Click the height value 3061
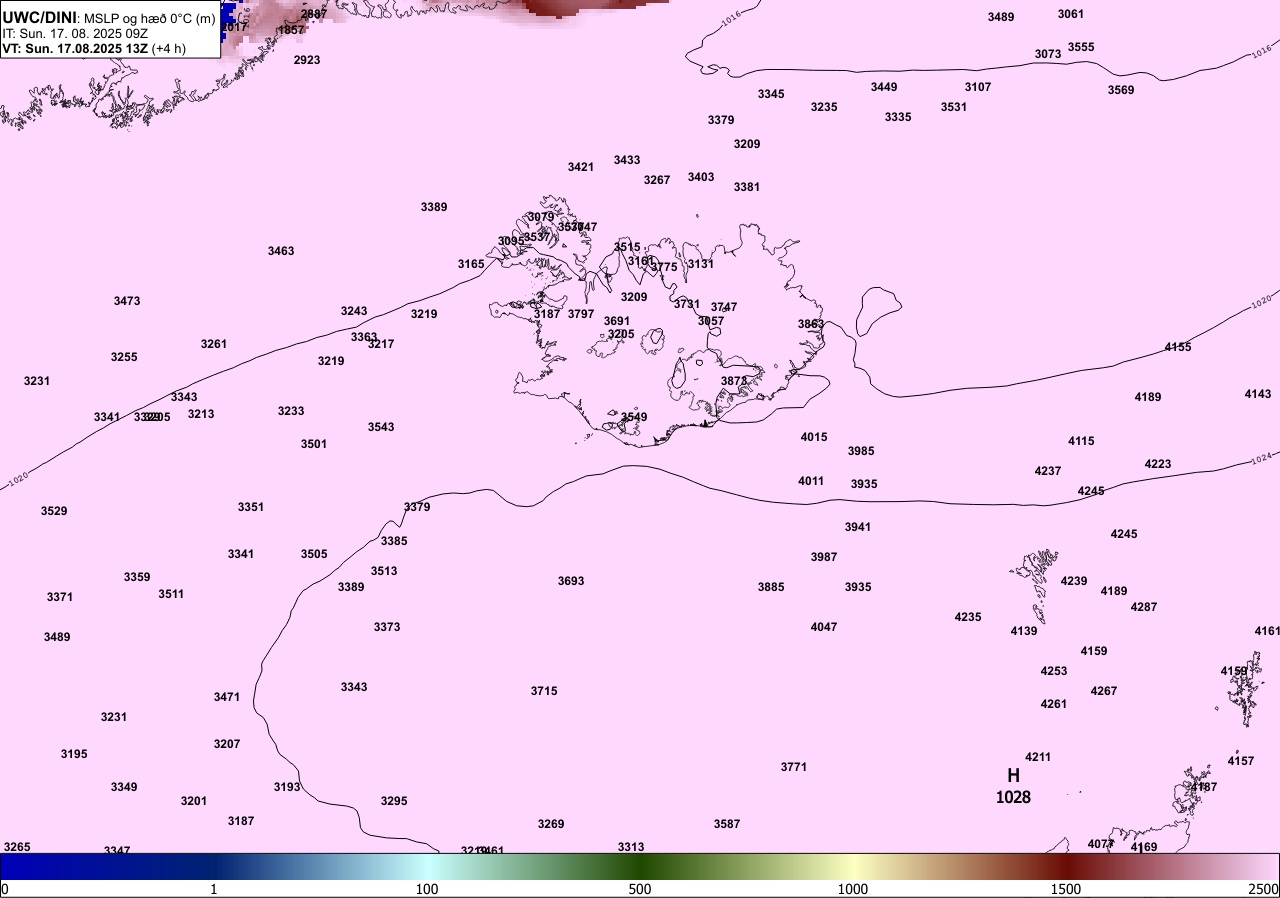 pyautogui.click(x=1071, y=14)
